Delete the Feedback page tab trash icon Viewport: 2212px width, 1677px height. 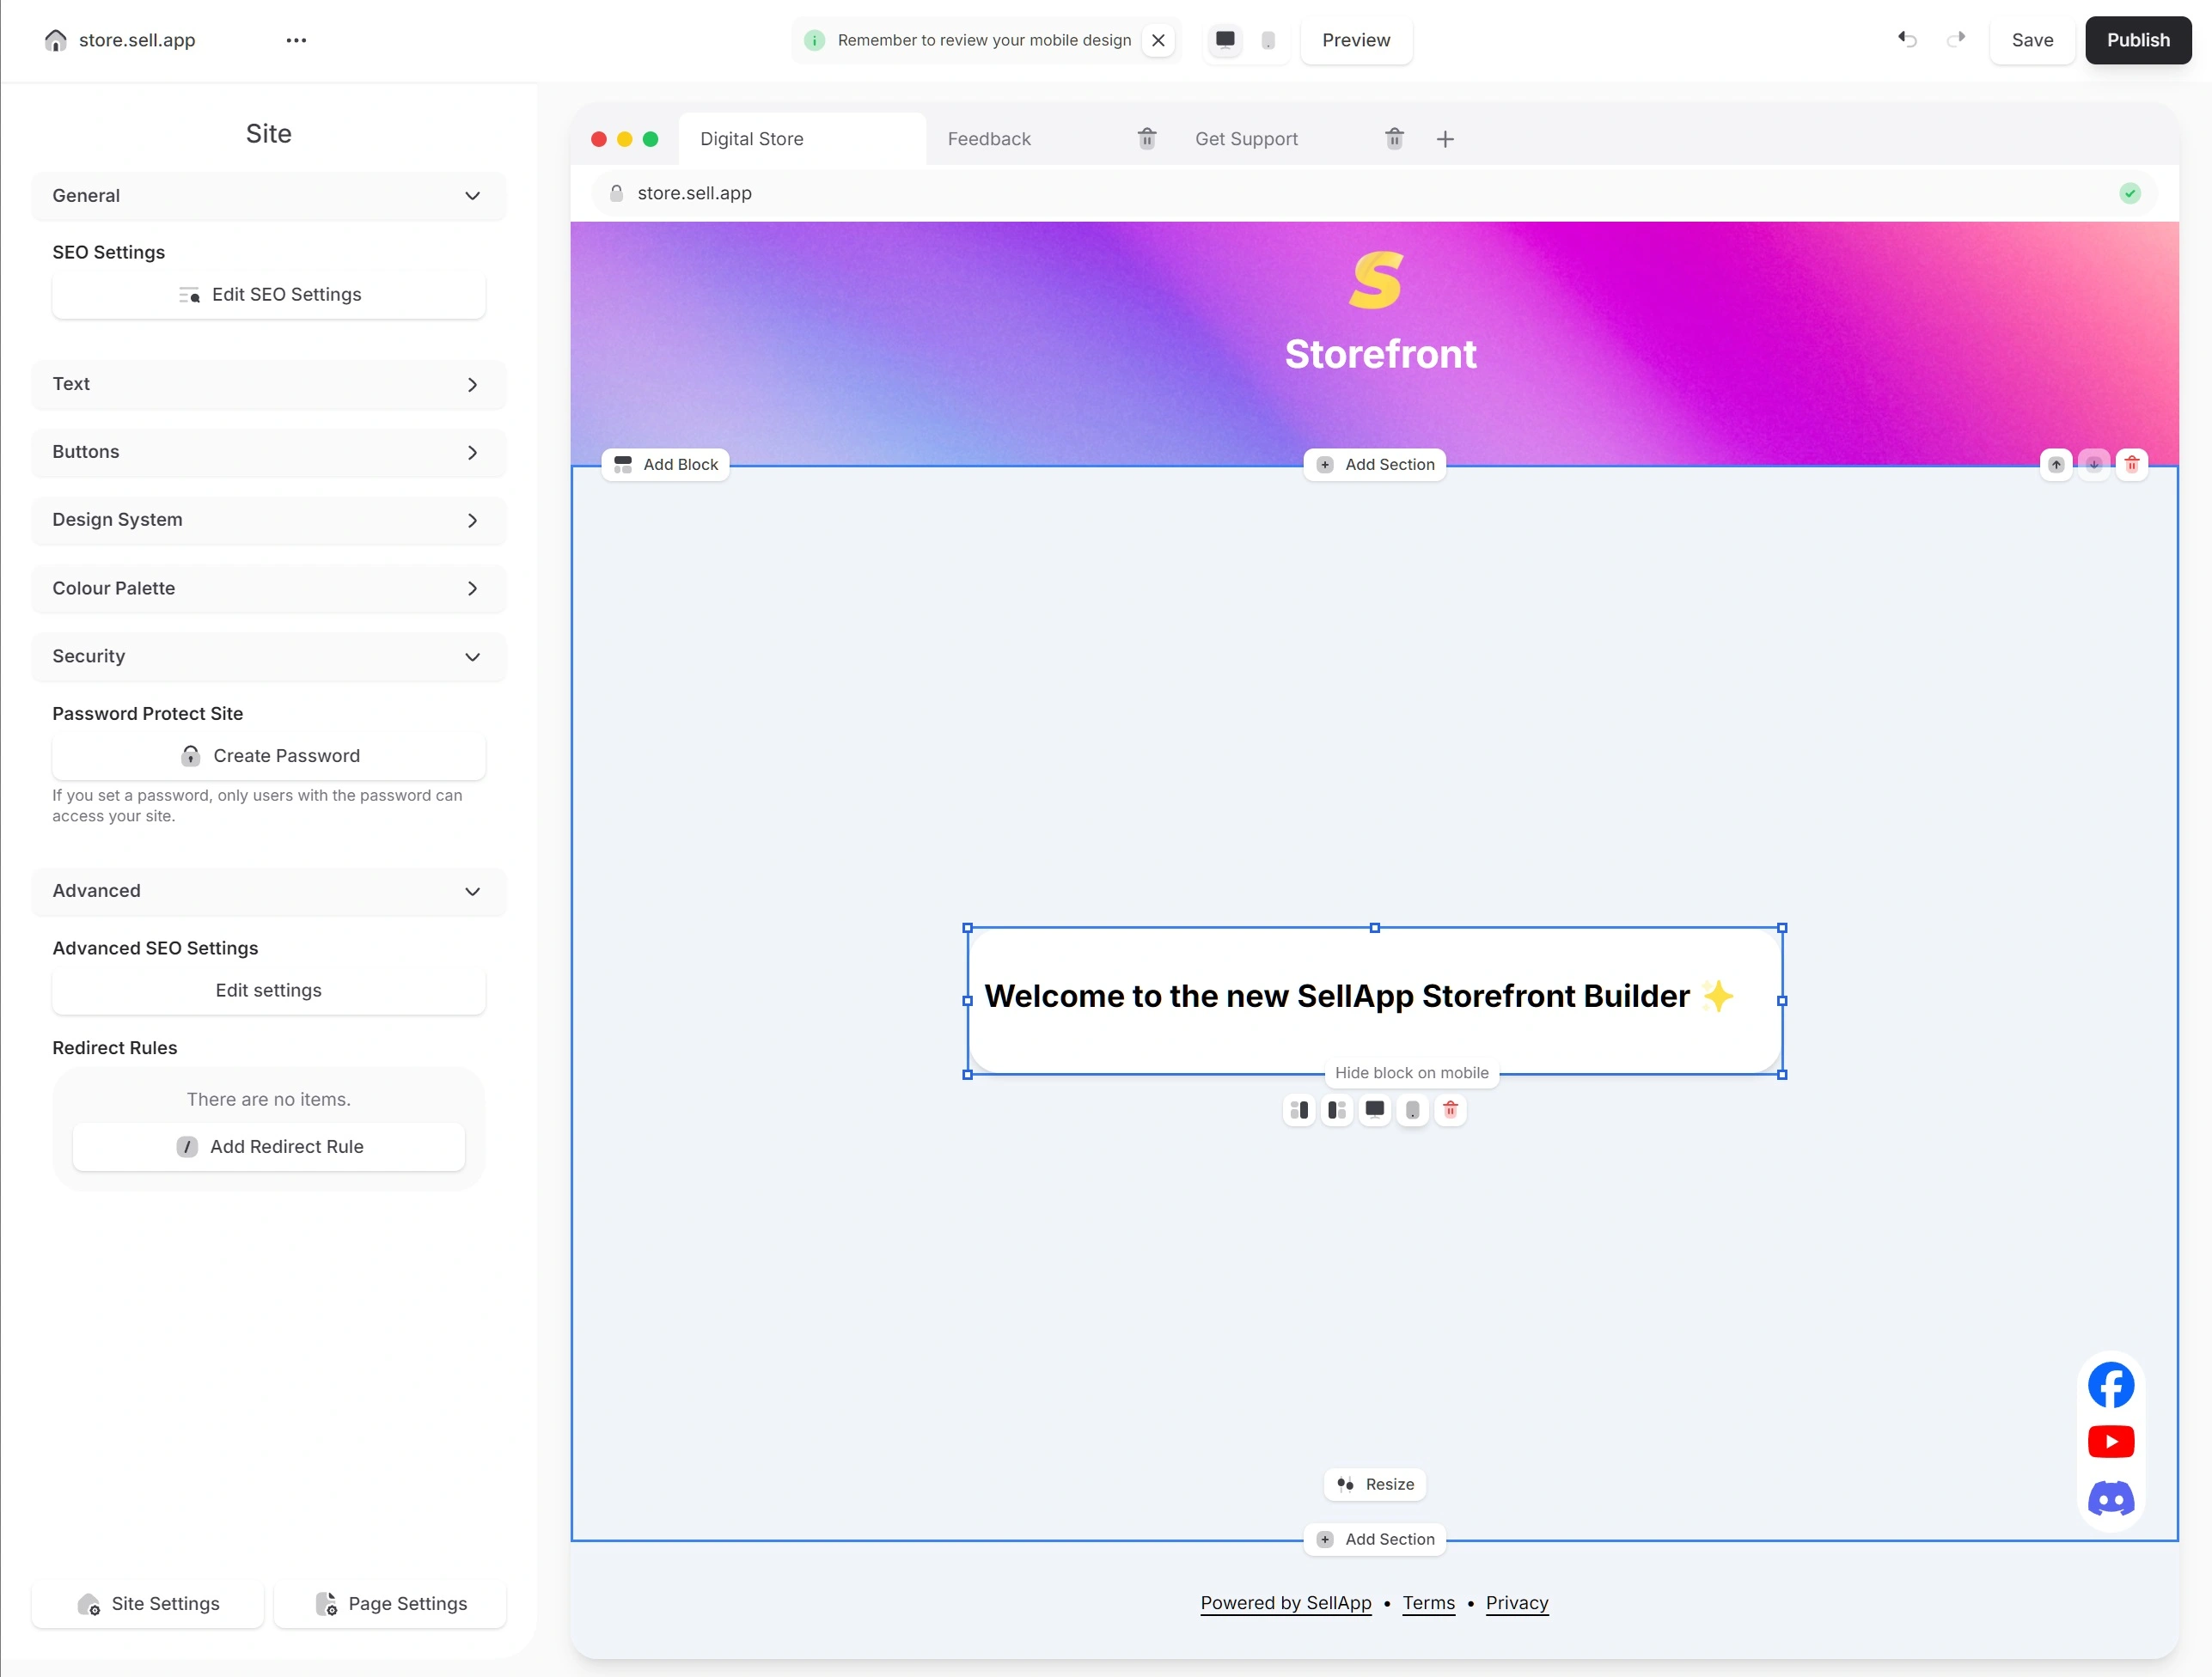click(1147, 139)
